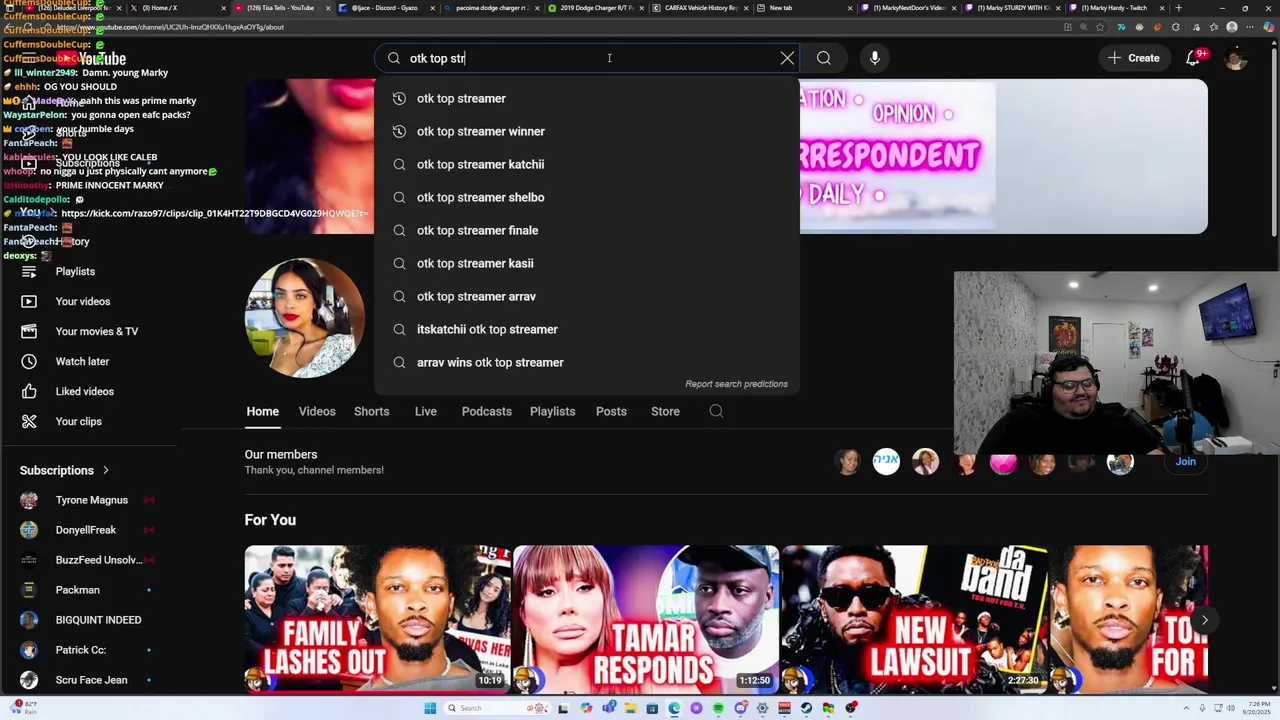This screenshot has width=1280, height=720.
Task: Switch to the Videos tab
Action: coord(317,411)
